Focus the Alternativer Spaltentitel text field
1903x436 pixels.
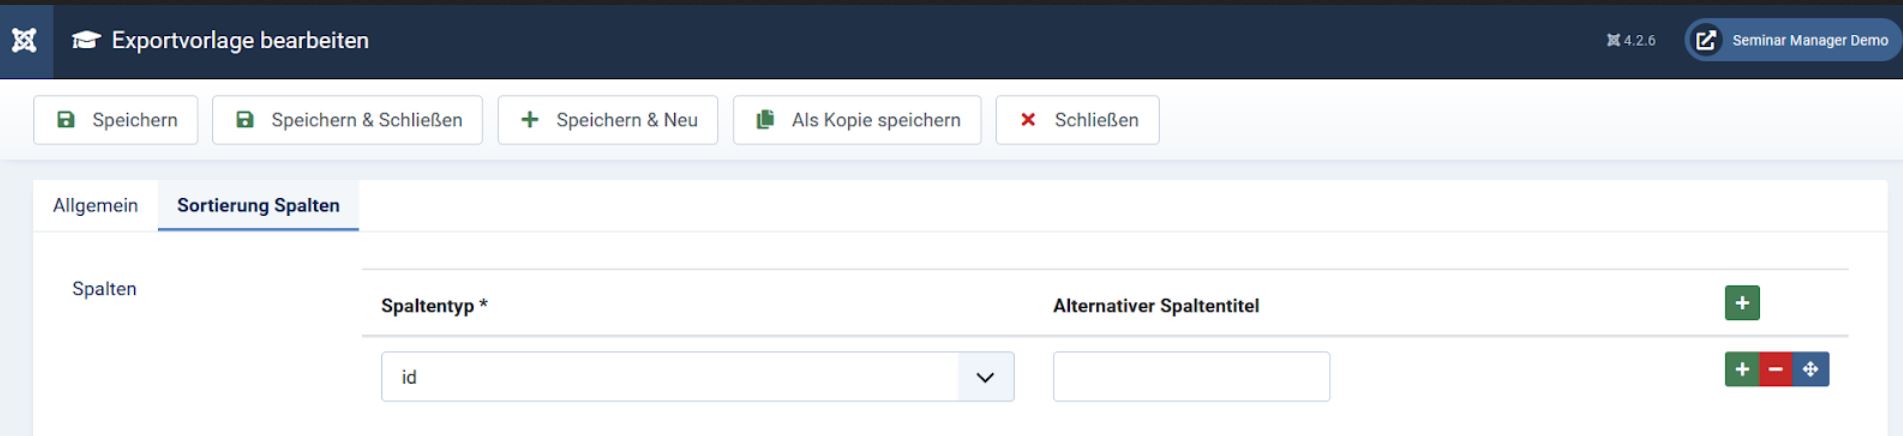(x=1190, y=377)
